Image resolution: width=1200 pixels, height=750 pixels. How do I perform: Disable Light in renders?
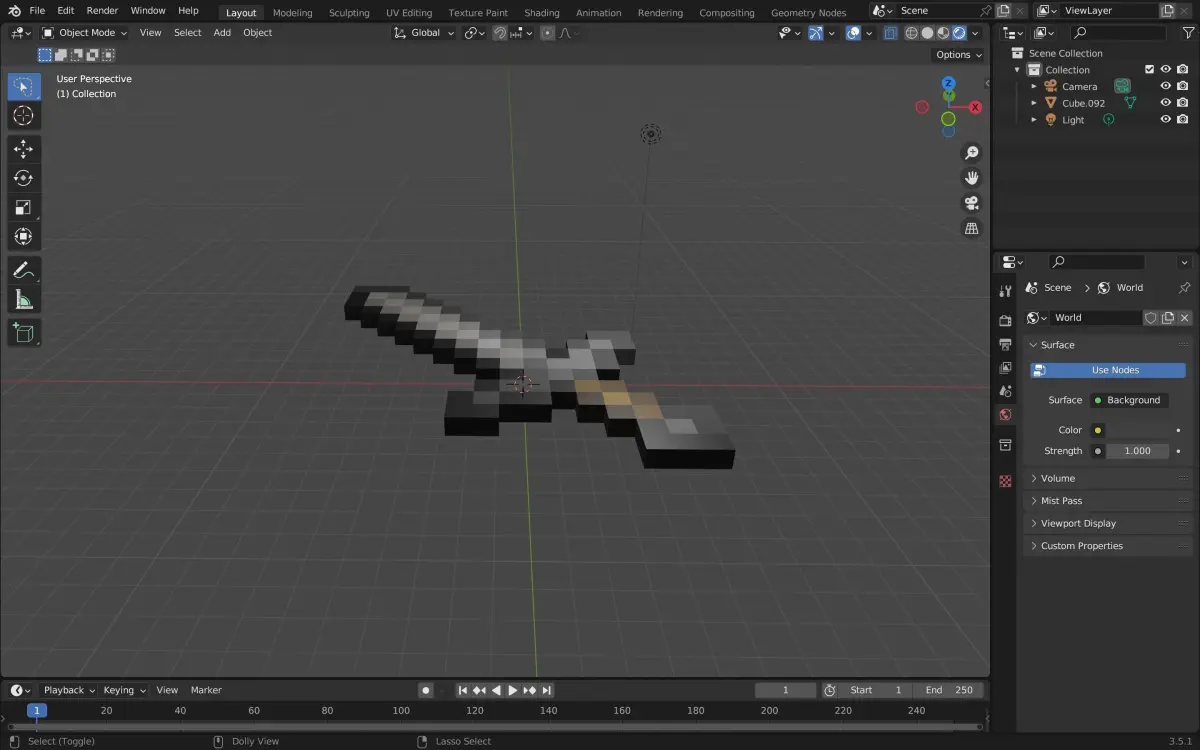pyautogui.click(x=1182, y=119)
